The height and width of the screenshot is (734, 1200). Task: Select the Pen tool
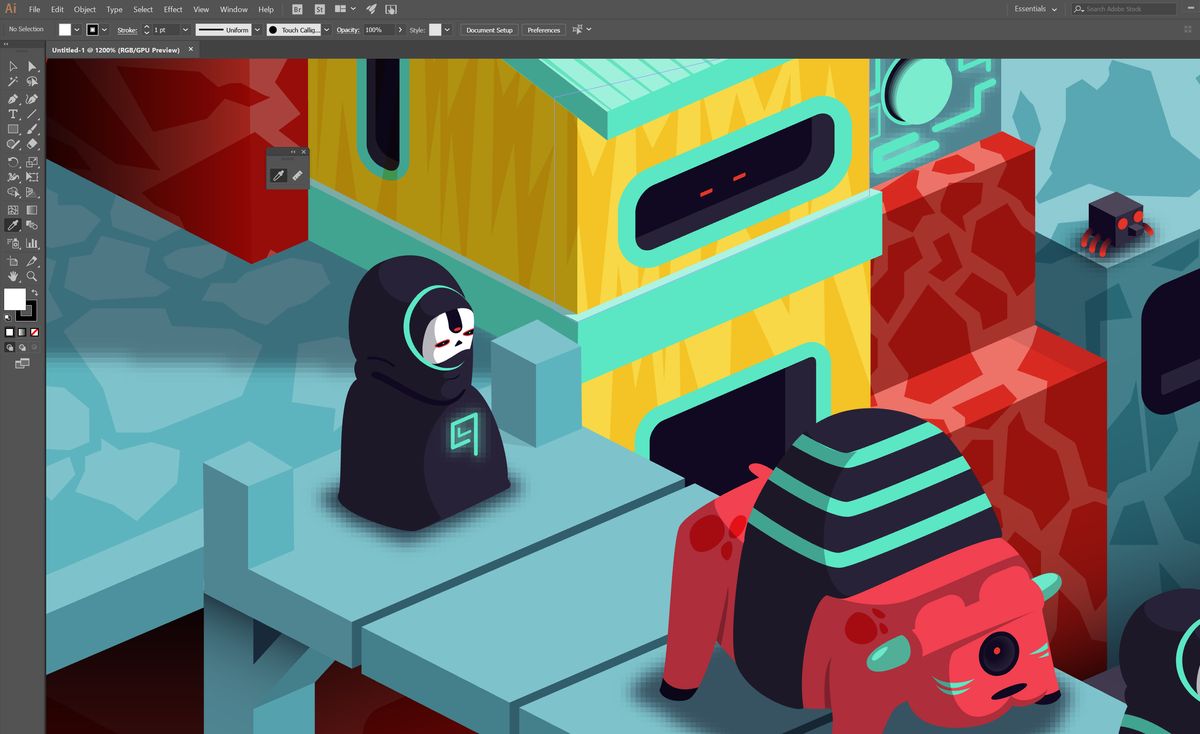click(x=13, y=98)
